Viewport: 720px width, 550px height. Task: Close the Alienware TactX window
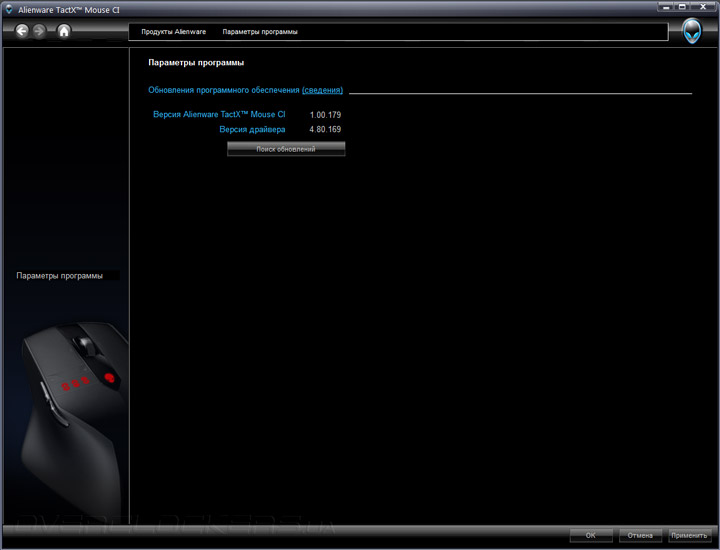pyautogui.click(x=703, y=7)
